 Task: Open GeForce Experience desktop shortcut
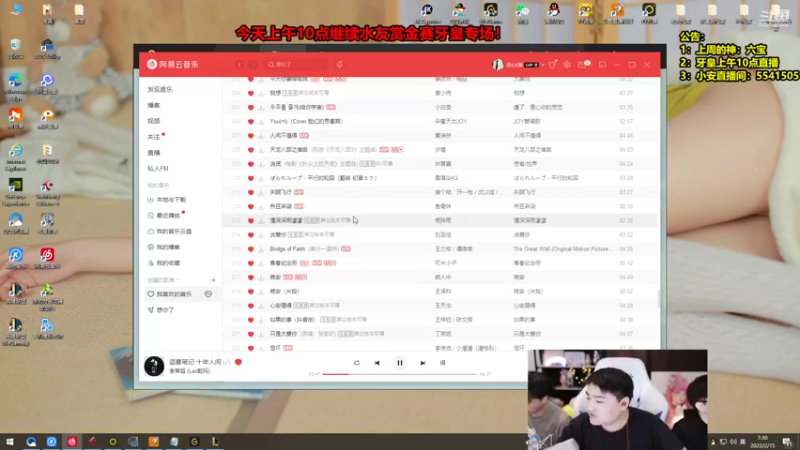pyautogui.click(x=15, y=193)
